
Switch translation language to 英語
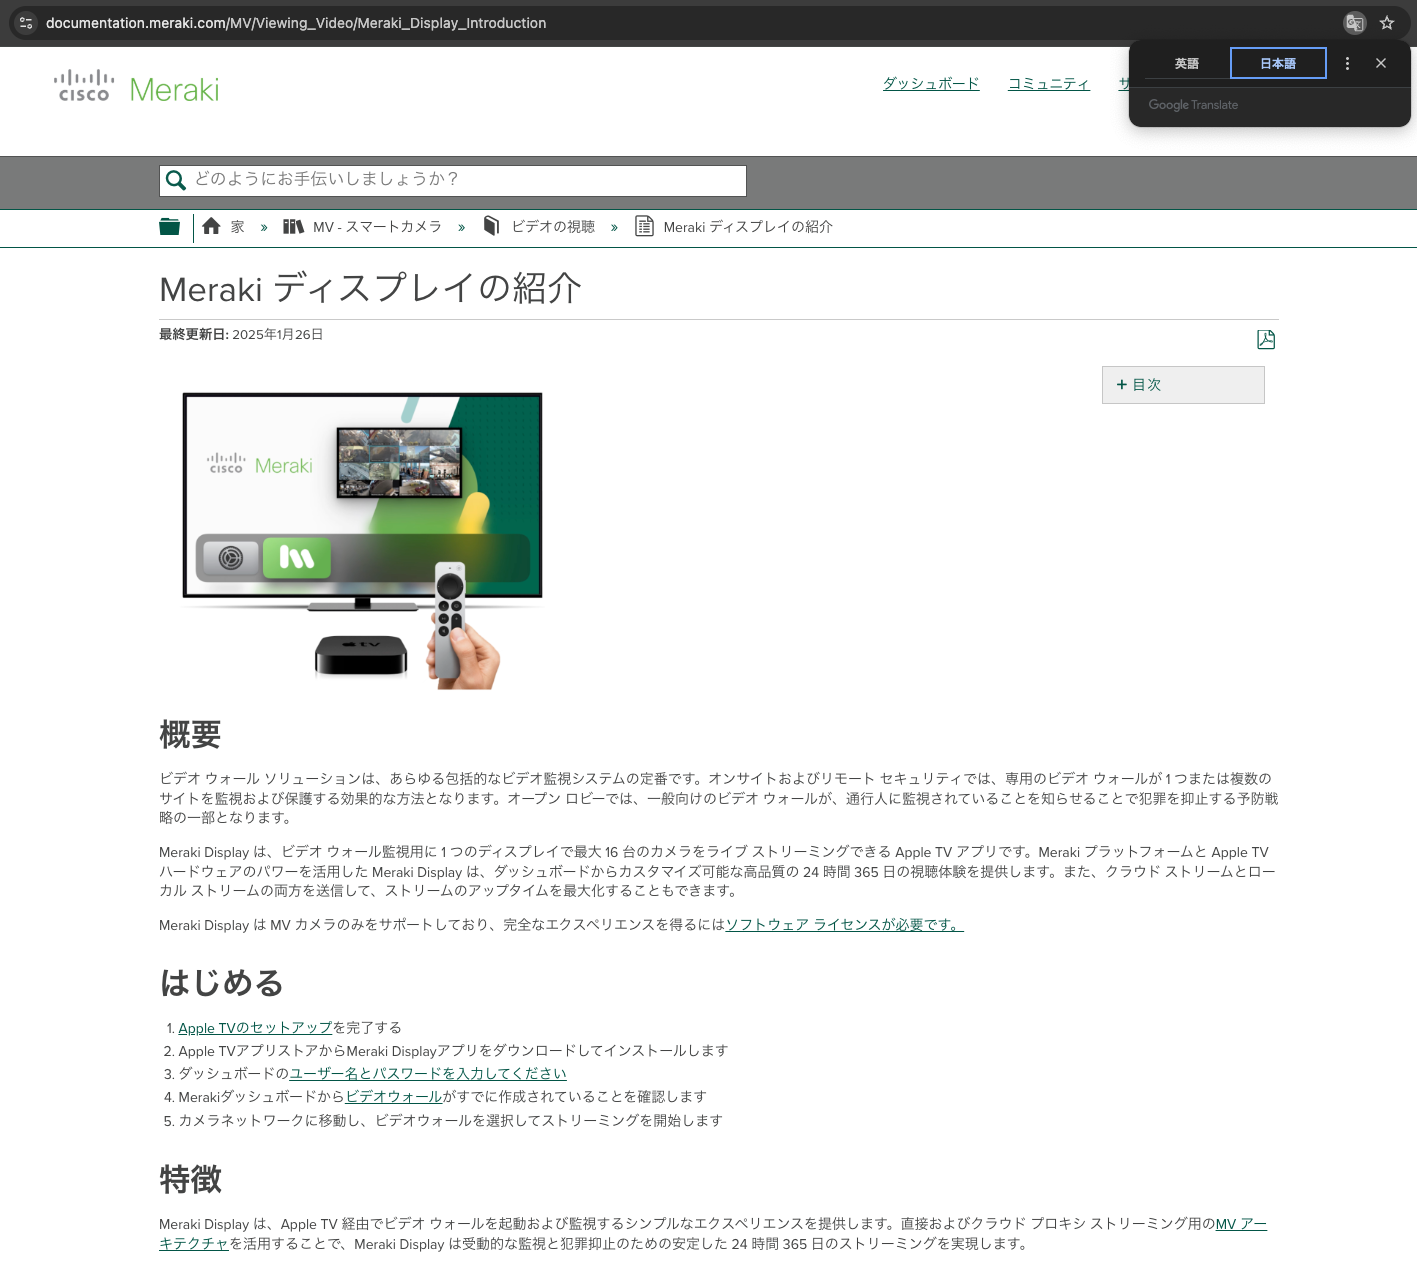coord(1186,63)
